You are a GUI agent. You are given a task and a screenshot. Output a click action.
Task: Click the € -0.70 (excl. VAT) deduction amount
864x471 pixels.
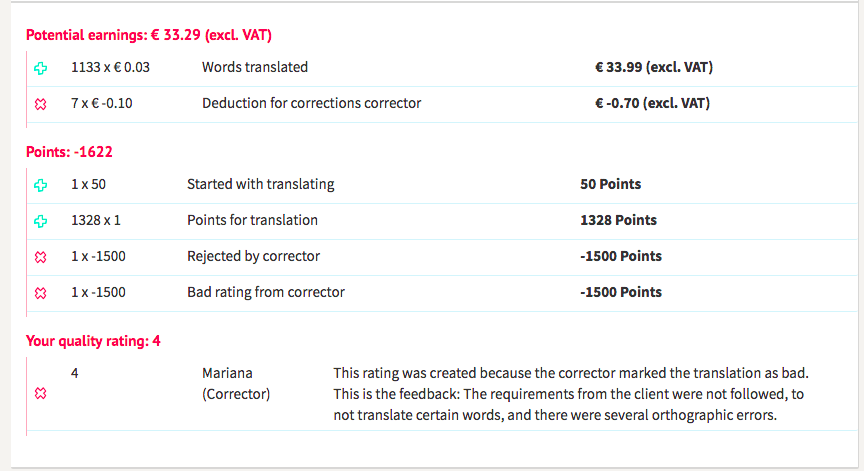point(652,103)
